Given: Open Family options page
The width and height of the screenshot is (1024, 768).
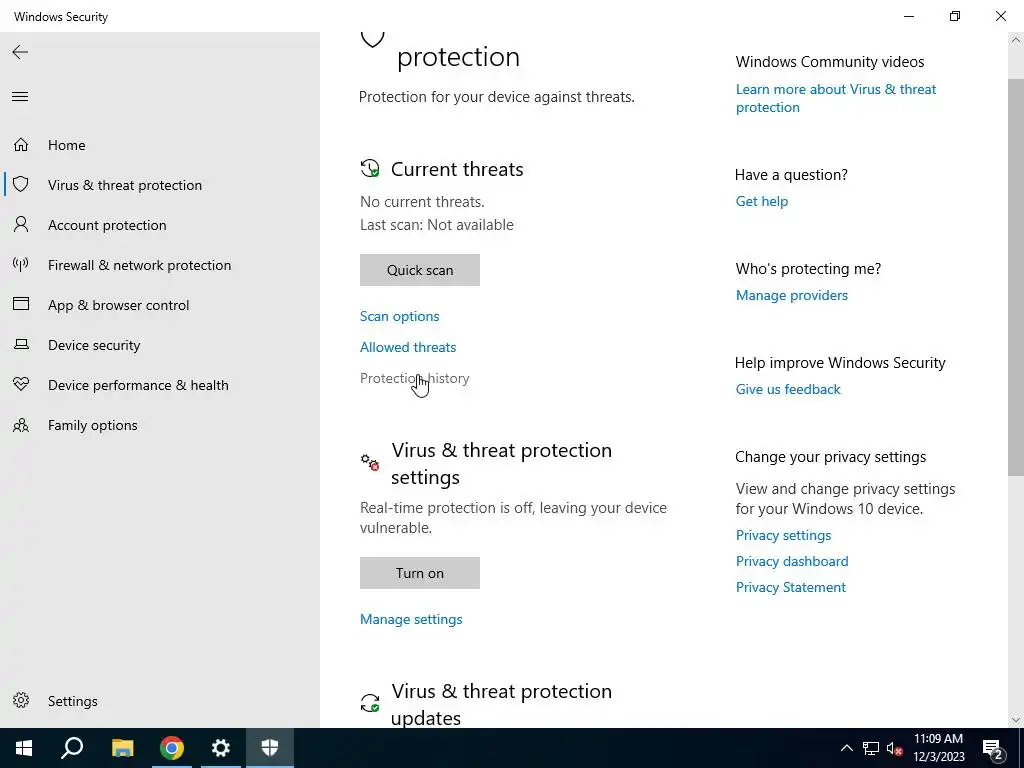Looking at the screenshot, I should point(93,425).
